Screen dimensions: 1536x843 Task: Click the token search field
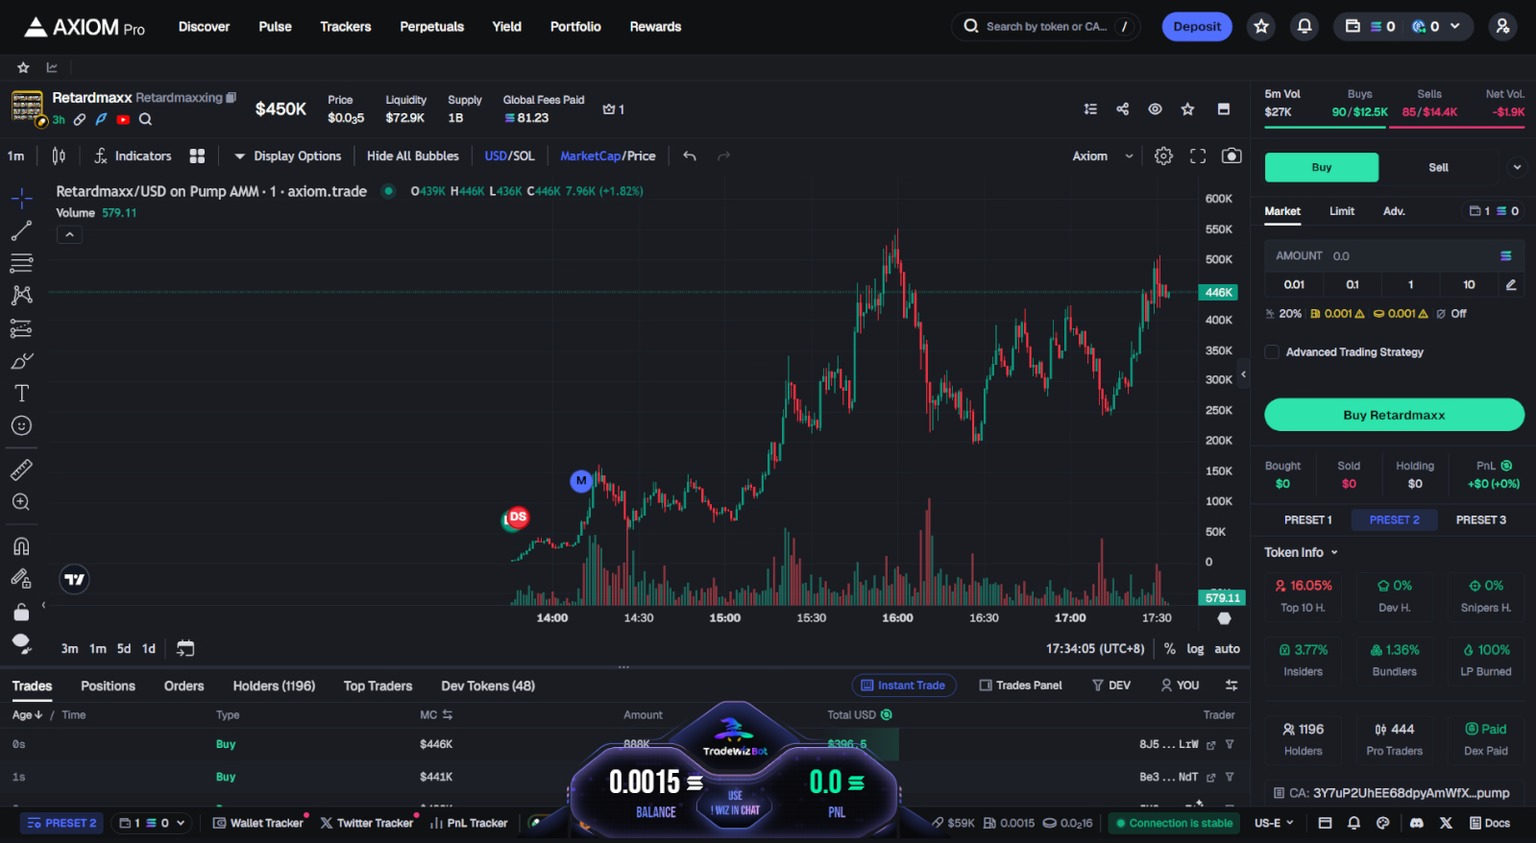click(x=1046, y=27)
